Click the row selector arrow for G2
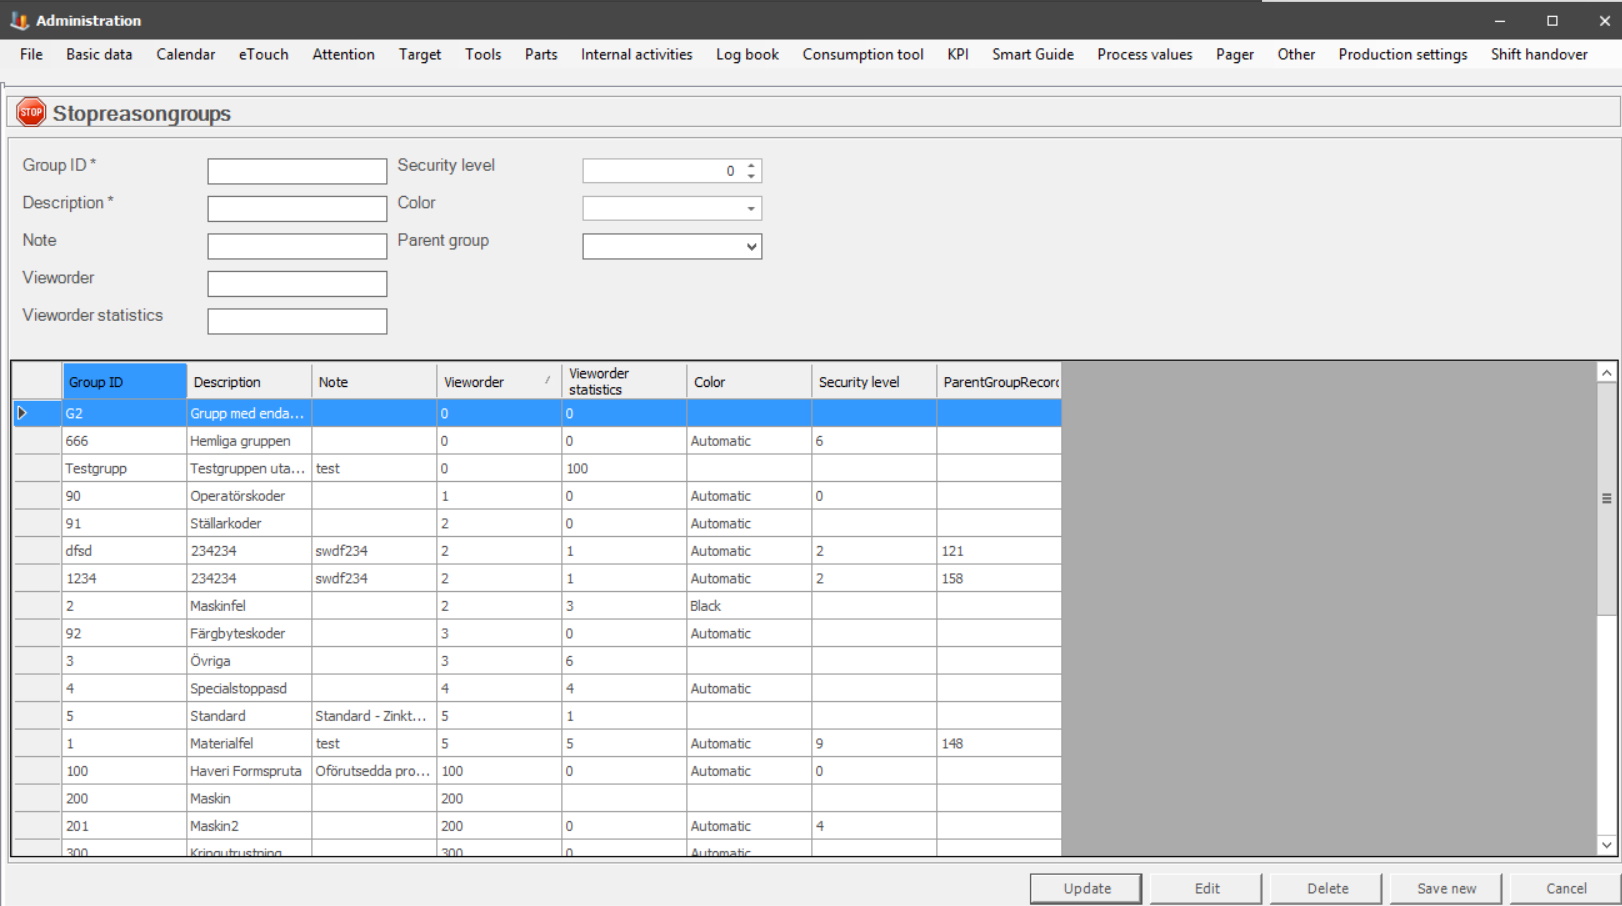 tap(23, 413)
